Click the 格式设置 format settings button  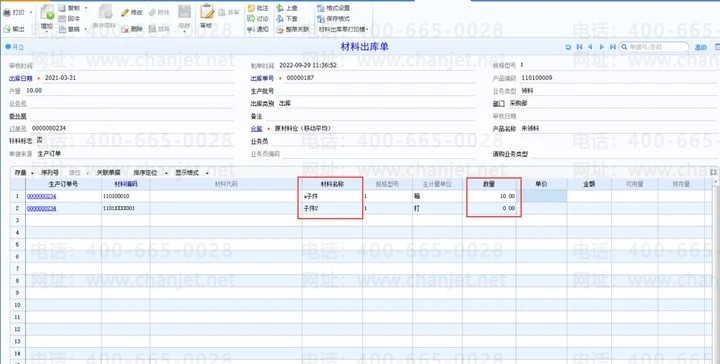(x=333, y=8)
